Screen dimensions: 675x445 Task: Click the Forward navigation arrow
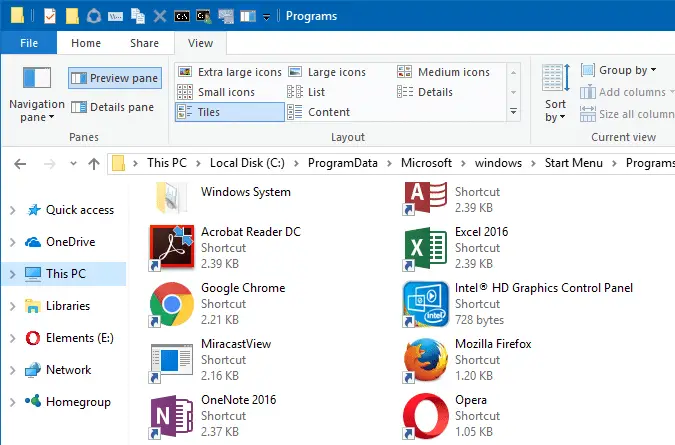pyautogui.click(x=50, y=164)
